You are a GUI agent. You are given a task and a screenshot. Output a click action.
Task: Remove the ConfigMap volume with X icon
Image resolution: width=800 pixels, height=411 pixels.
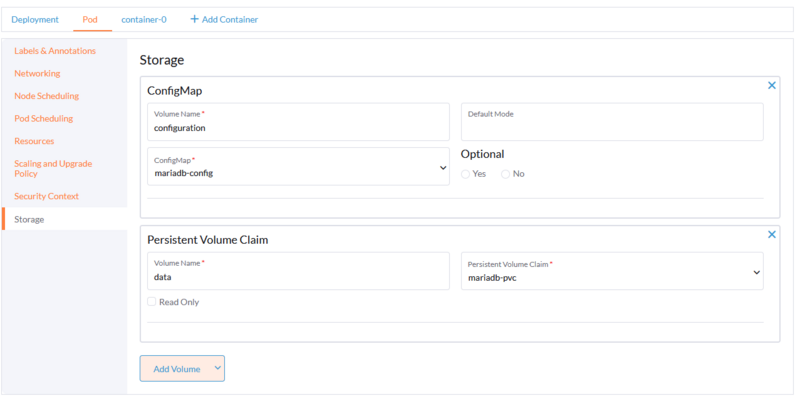(771, 86)
